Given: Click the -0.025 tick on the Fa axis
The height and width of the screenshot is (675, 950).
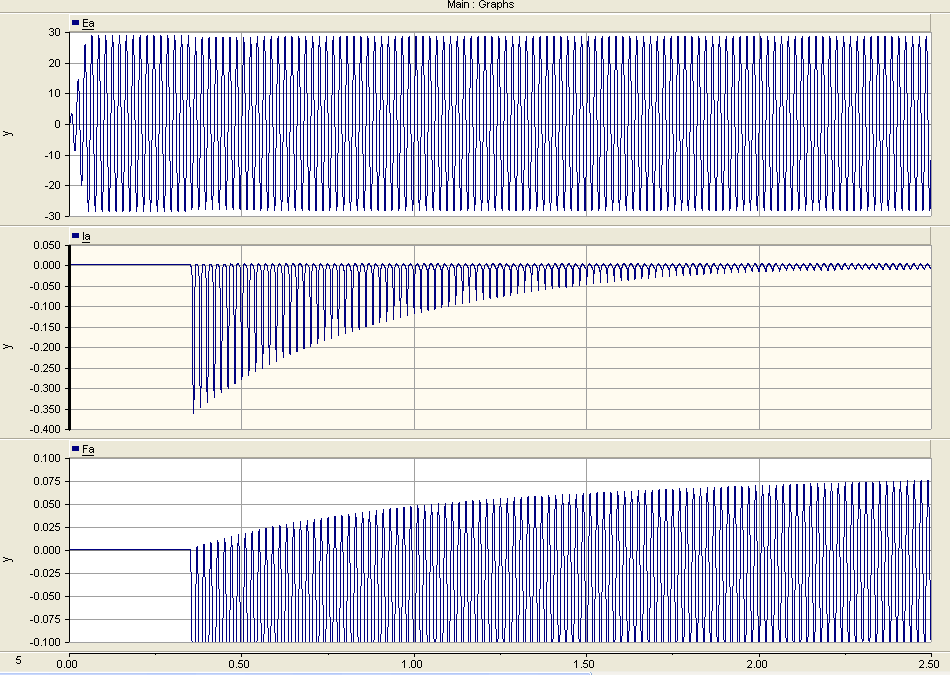Looking at the screenshot, I should [x=45, y=573].
